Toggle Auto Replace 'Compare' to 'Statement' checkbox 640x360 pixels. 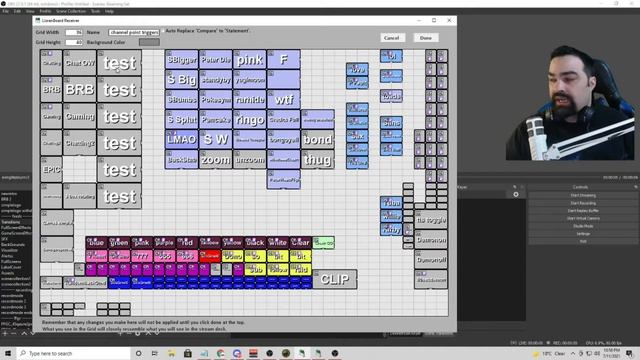(x=163, y=31)
